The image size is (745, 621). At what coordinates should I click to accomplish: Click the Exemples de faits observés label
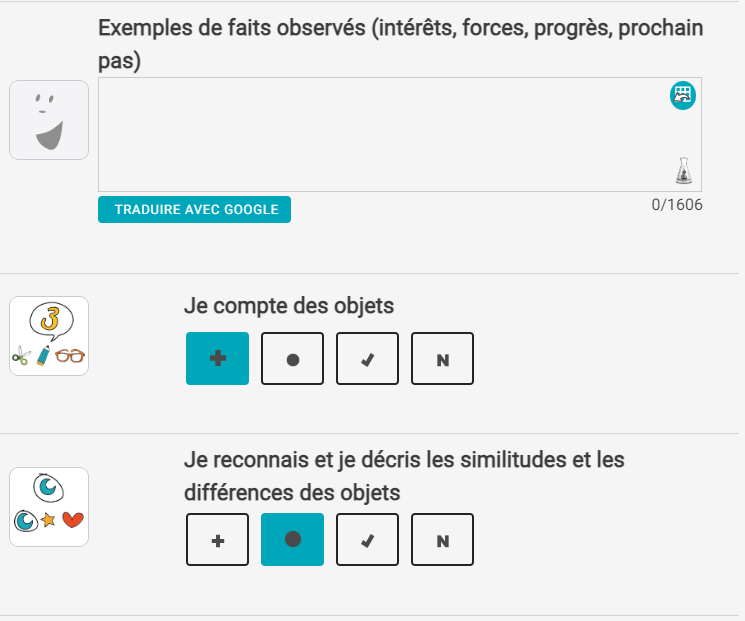401,44
